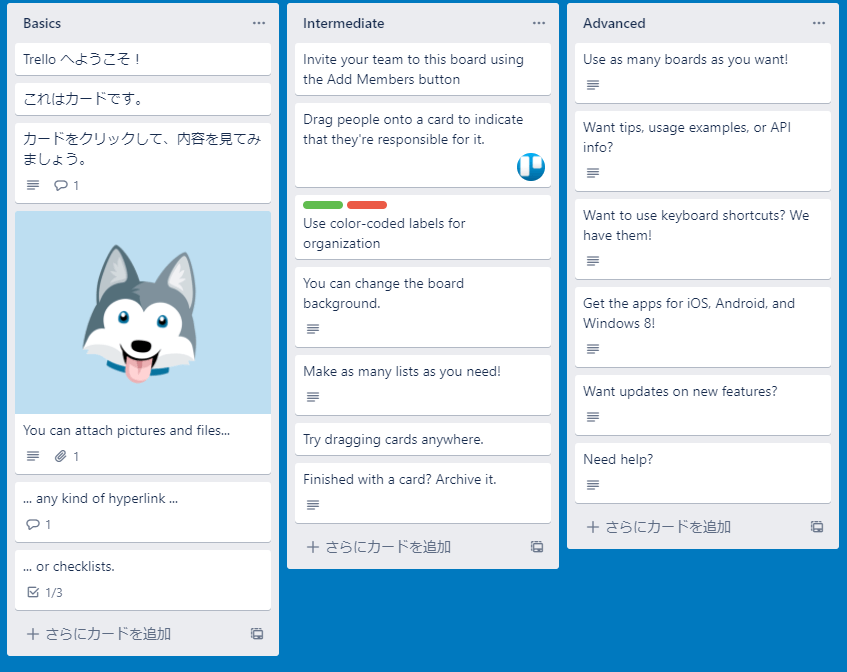Viewport: 847px width, 672px height.
Task: Click description icon on change board background card
Action: [313, 329]
